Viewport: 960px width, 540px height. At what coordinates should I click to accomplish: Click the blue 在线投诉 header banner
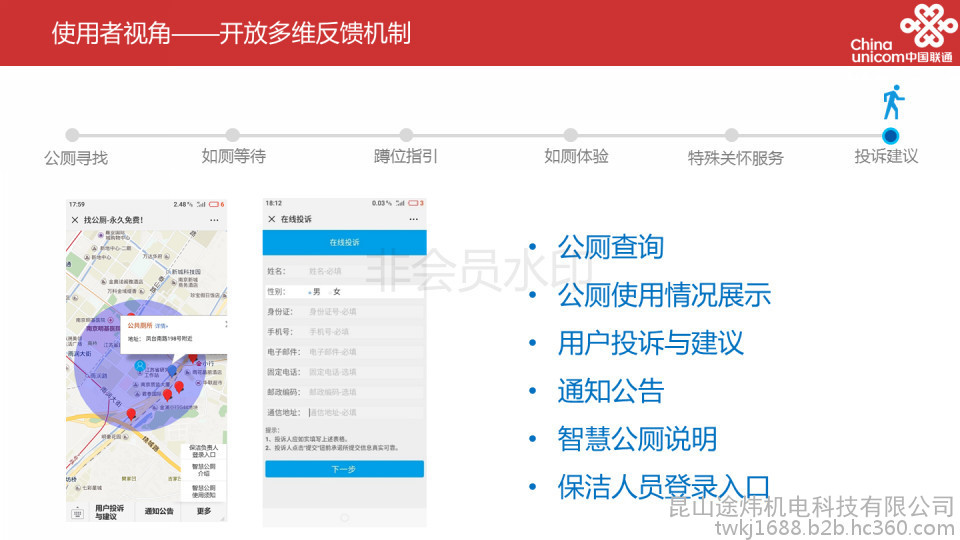coord(345,242)
